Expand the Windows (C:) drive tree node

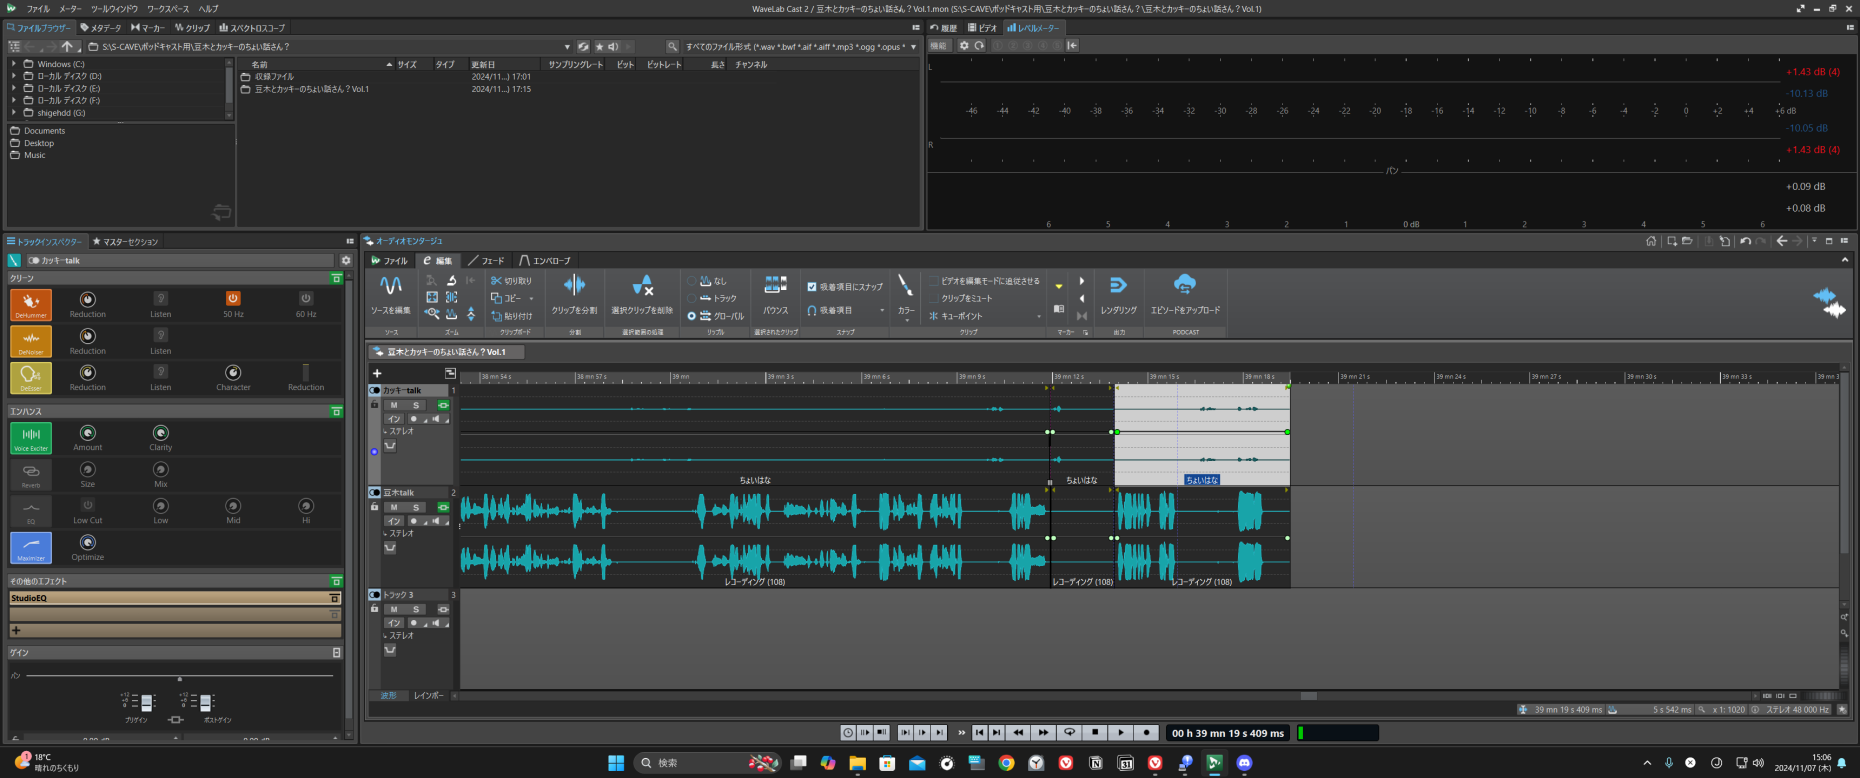point(14,64)
